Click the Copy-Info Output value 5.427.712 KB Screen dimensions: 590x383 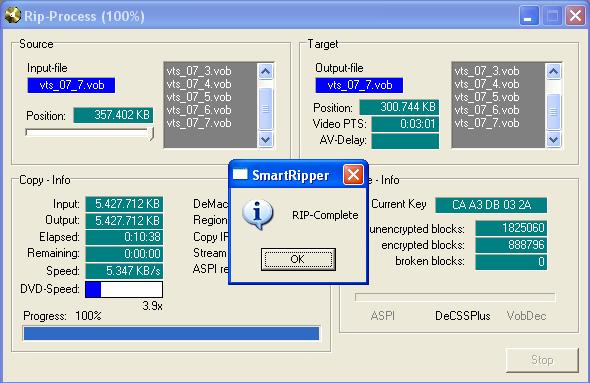[124, 220]
